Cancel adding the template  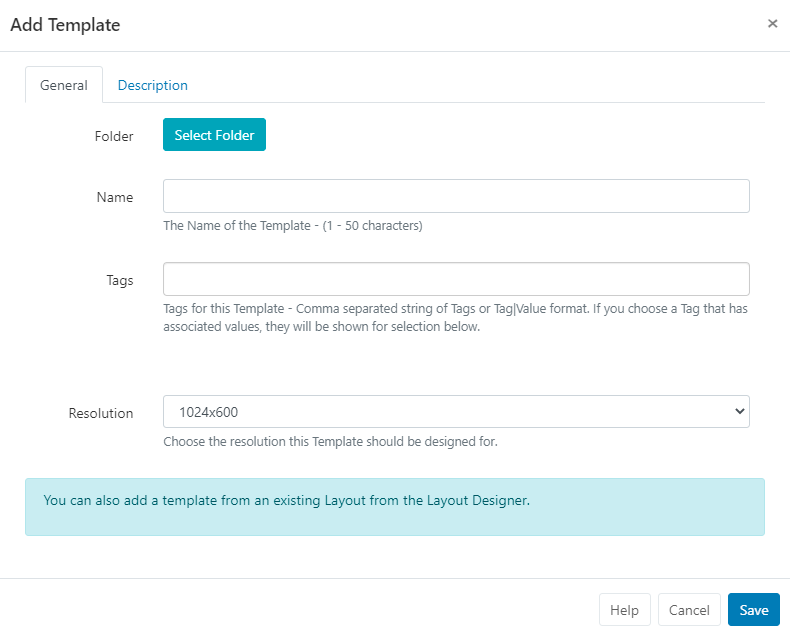(689, 610)
